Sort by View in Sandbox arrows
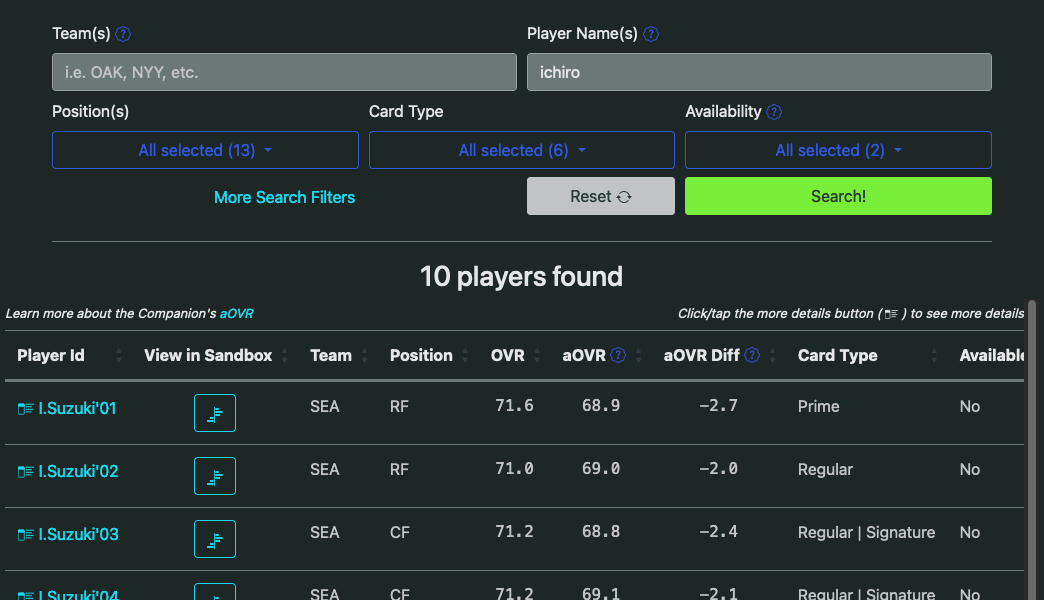The width and height of the screenshot is (1044, 600). point(284,356)
